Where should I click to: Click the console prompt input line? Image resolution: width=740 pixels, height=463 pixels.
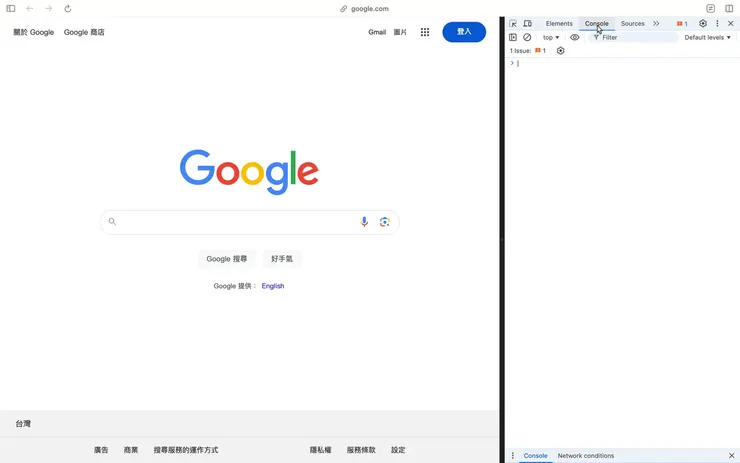click(x=625, y=63)
